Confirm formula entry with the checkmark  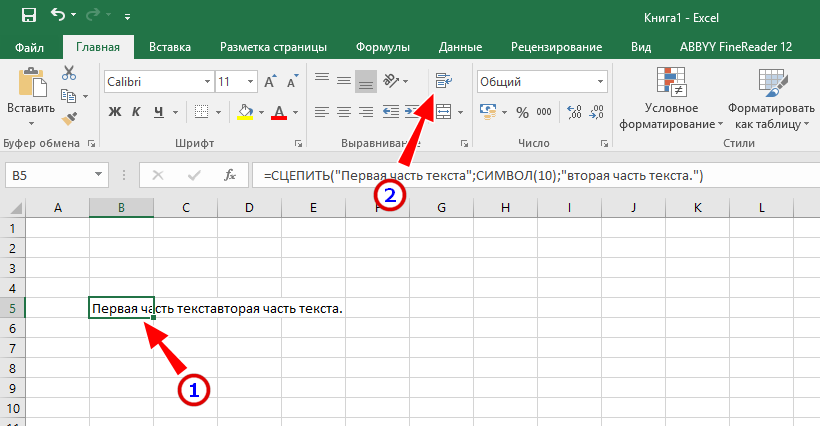[x=194, y=176]
